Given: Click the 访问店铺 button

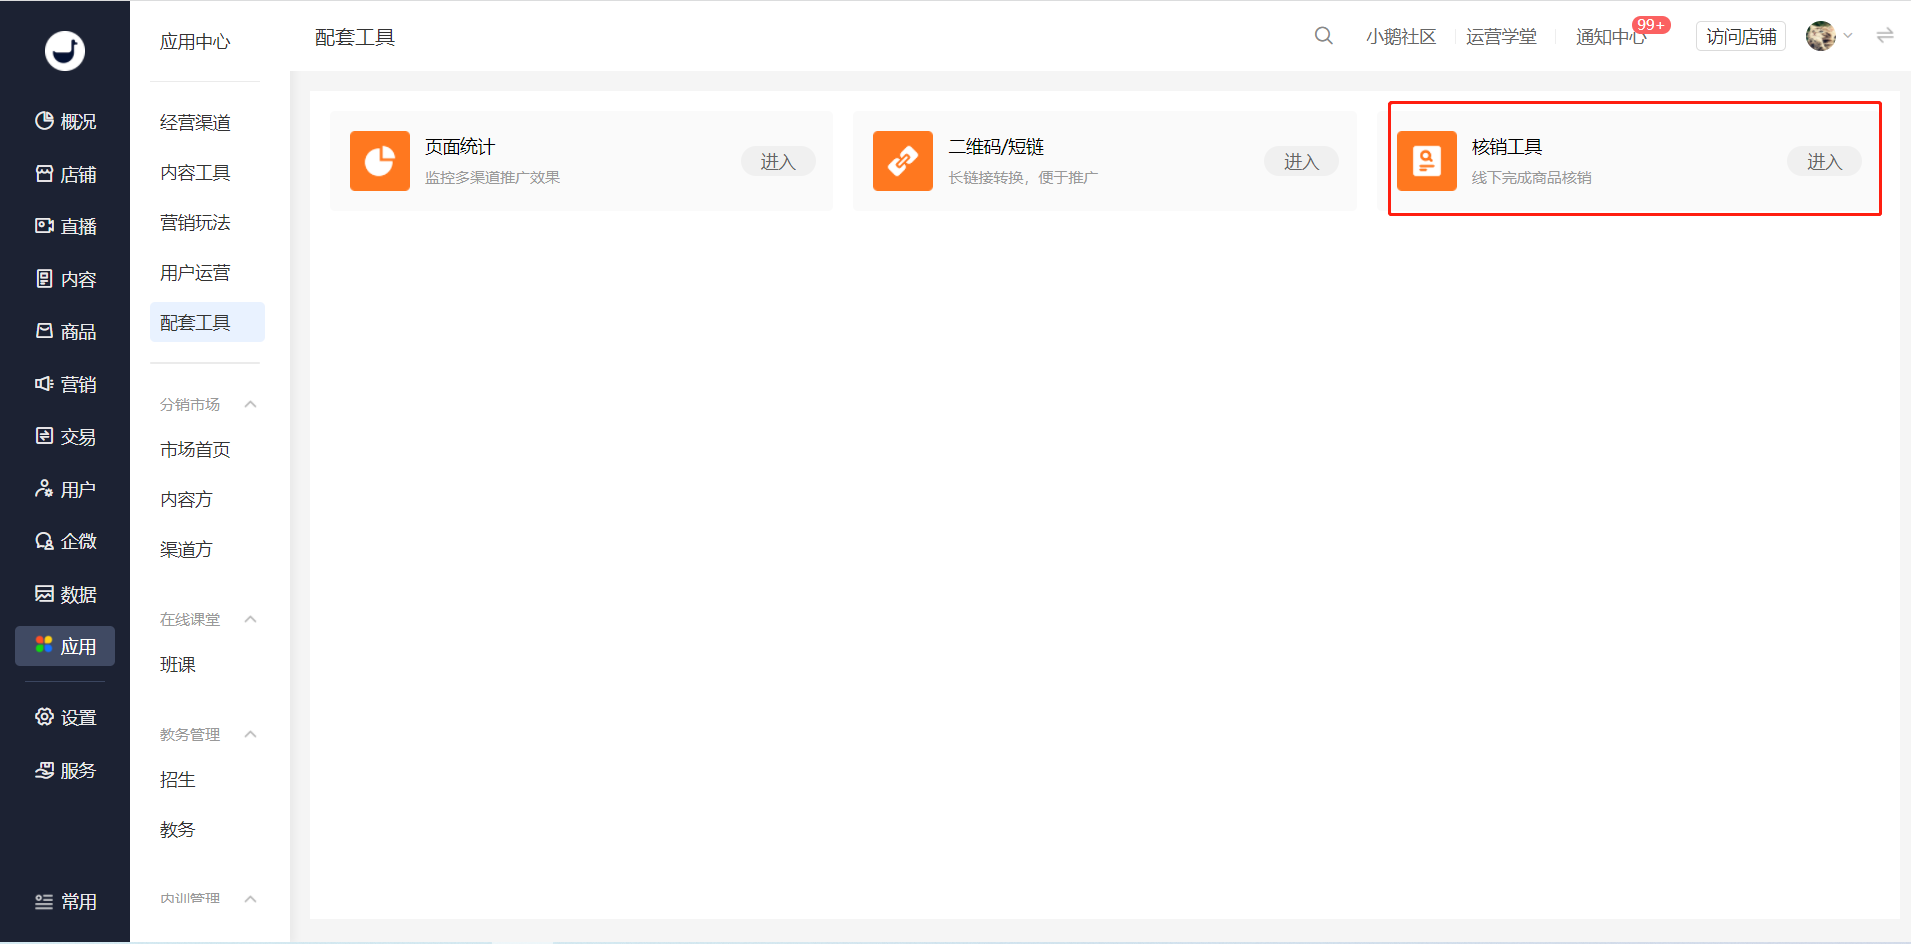Looking at the screenshot, I should click(1741, 36).
